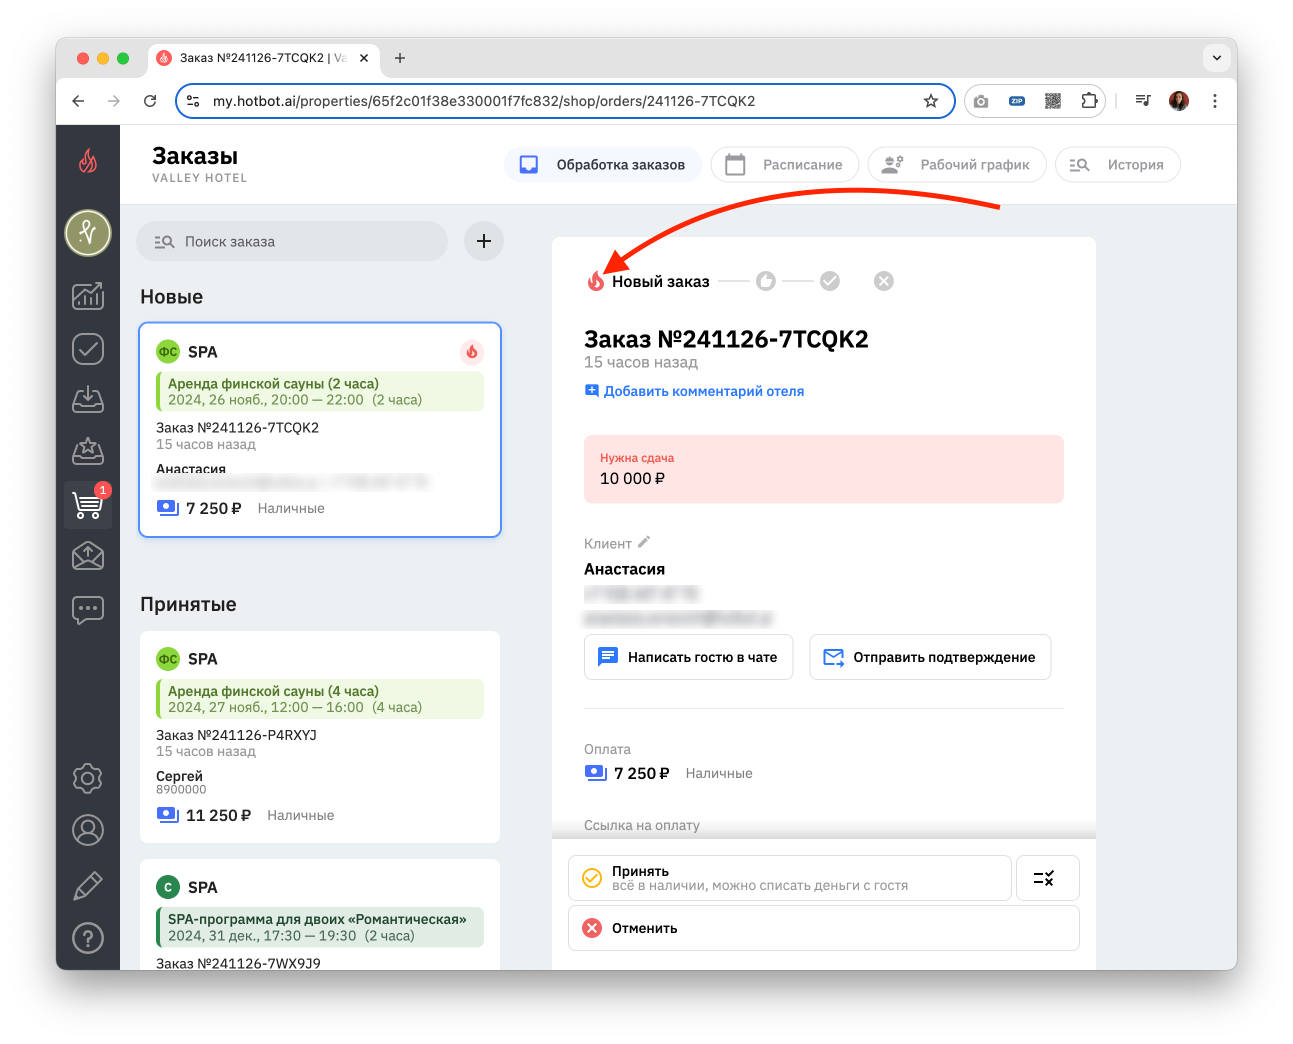Screen dimensions: 1293x1044
Task: Bookmark this page with the star icon
Action: click(x=931, y=101)
